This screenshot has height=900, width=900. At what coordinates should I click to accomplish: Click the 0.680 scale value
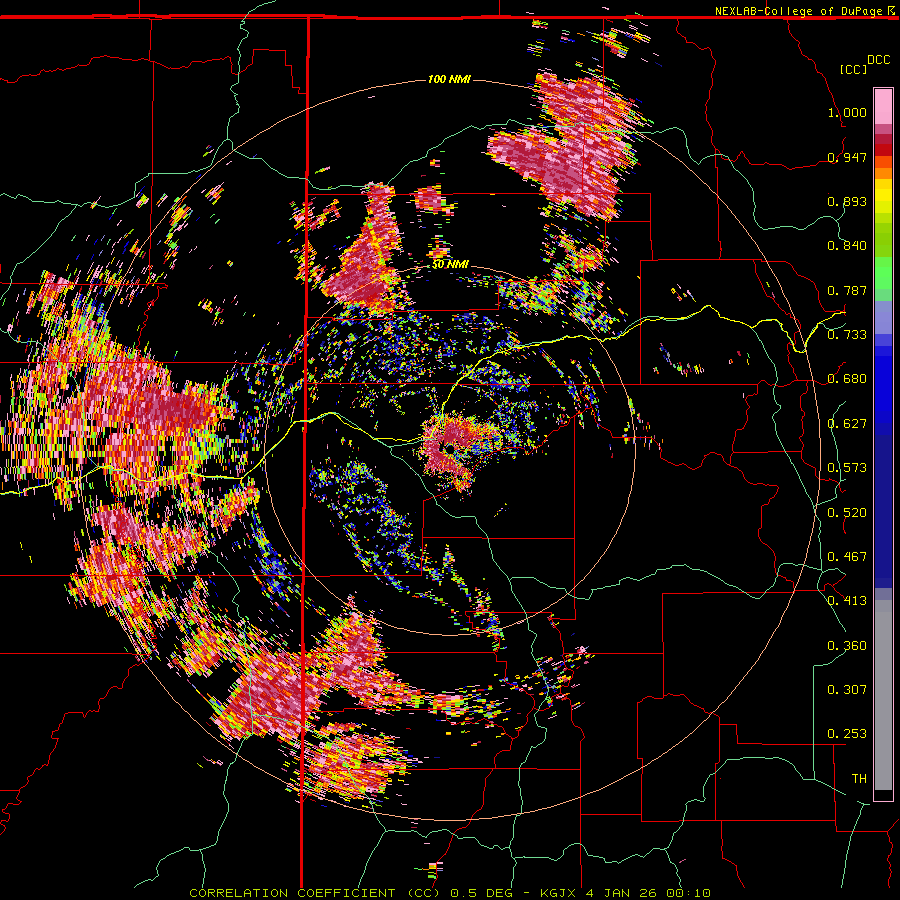(847, 379)
